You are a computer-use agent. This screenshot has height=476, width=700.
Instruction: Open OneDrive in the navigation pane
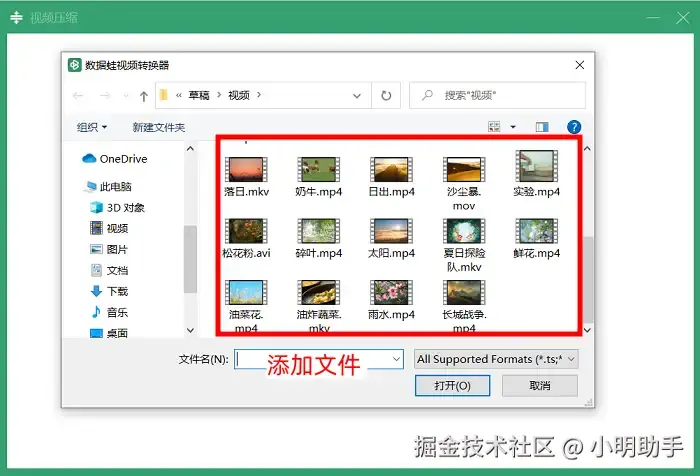point(115,159)
